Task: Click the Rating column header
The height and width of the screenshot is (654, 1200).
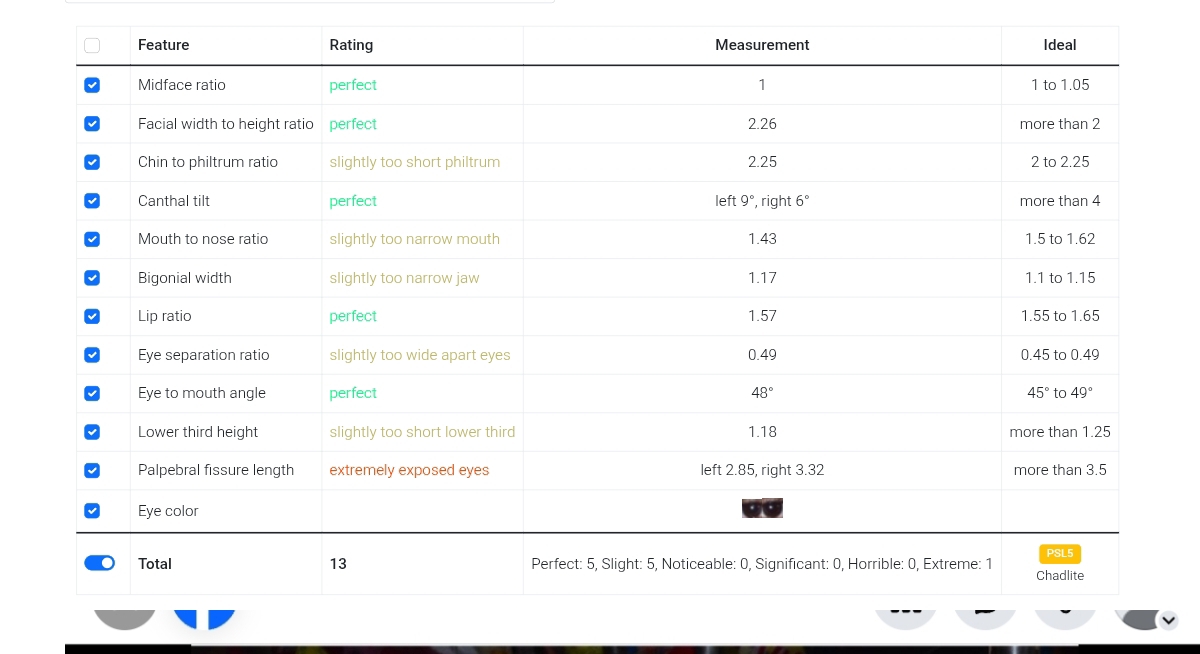Action: coord(351,45)
